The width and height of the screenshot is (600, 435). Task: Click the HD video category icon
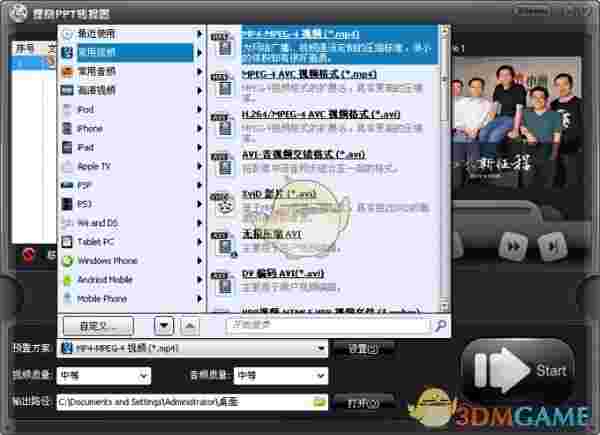point(67,91)
